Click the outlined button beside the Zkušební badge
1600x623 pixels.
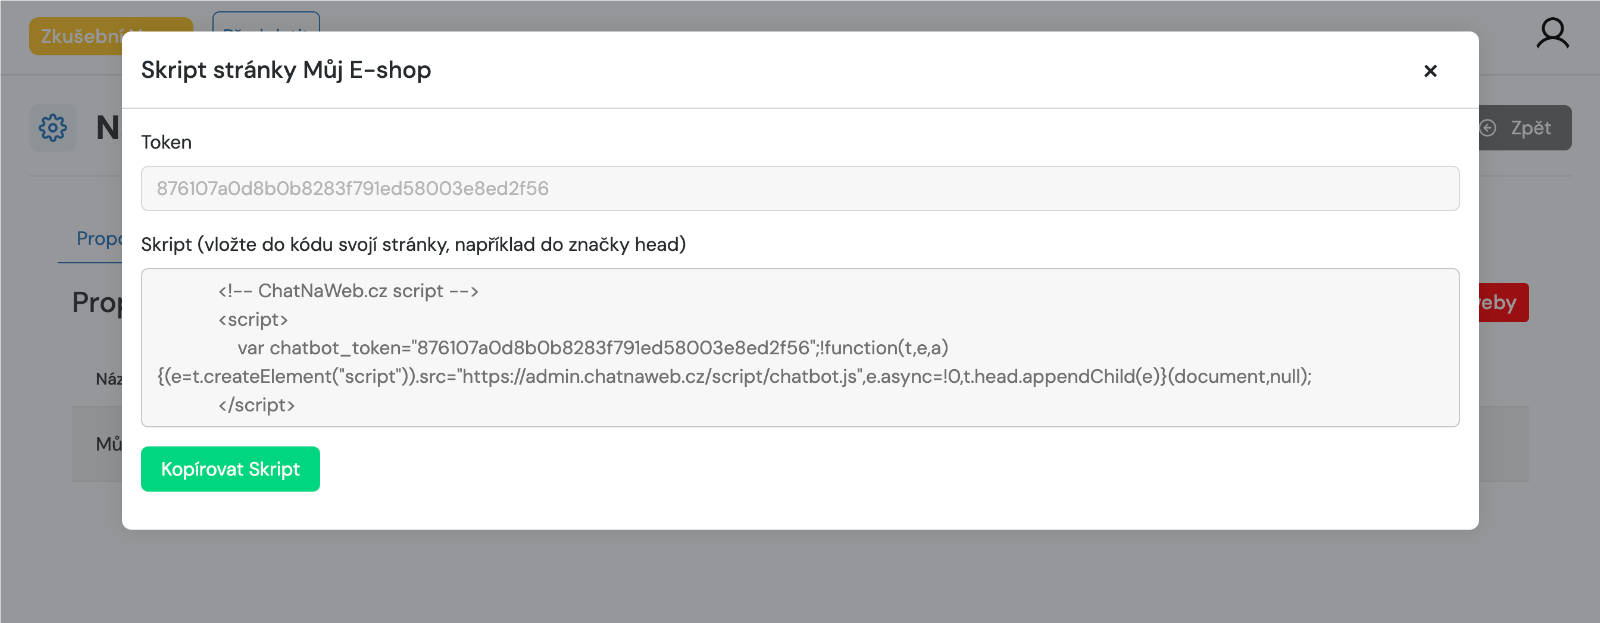click(x=266, y=22)
